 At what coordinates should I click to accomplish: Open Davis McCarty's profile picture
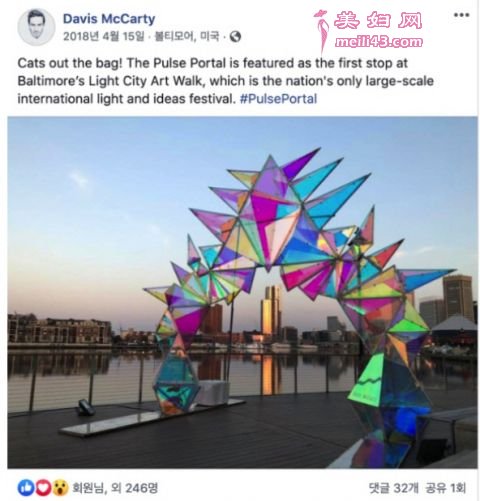pos(36,27)
